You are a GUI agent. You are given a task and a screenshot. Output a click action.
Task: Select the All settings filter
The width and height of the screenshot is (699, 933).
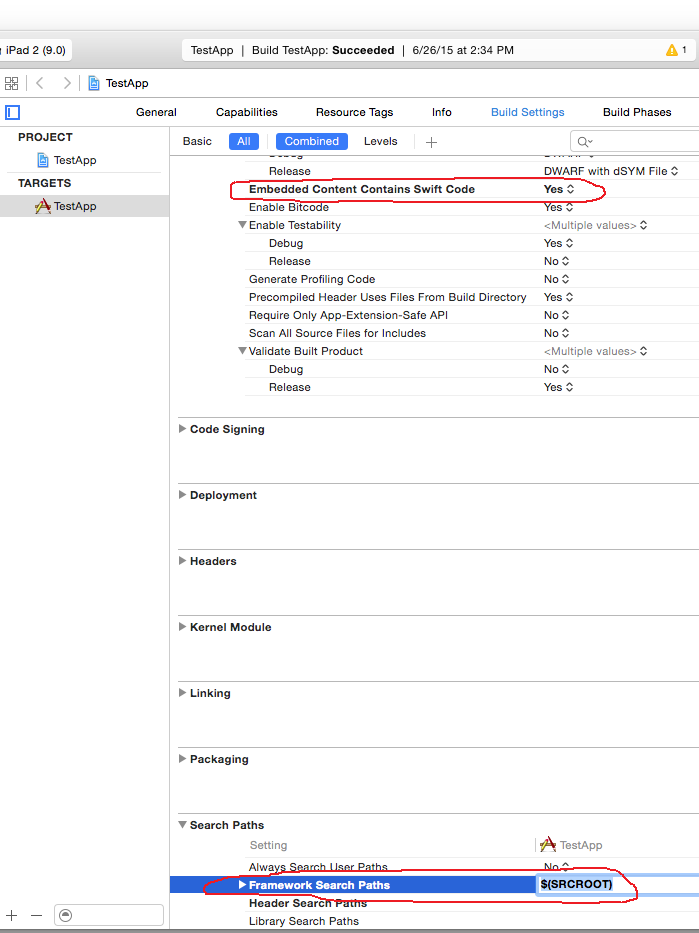click(x=243, y=142)
